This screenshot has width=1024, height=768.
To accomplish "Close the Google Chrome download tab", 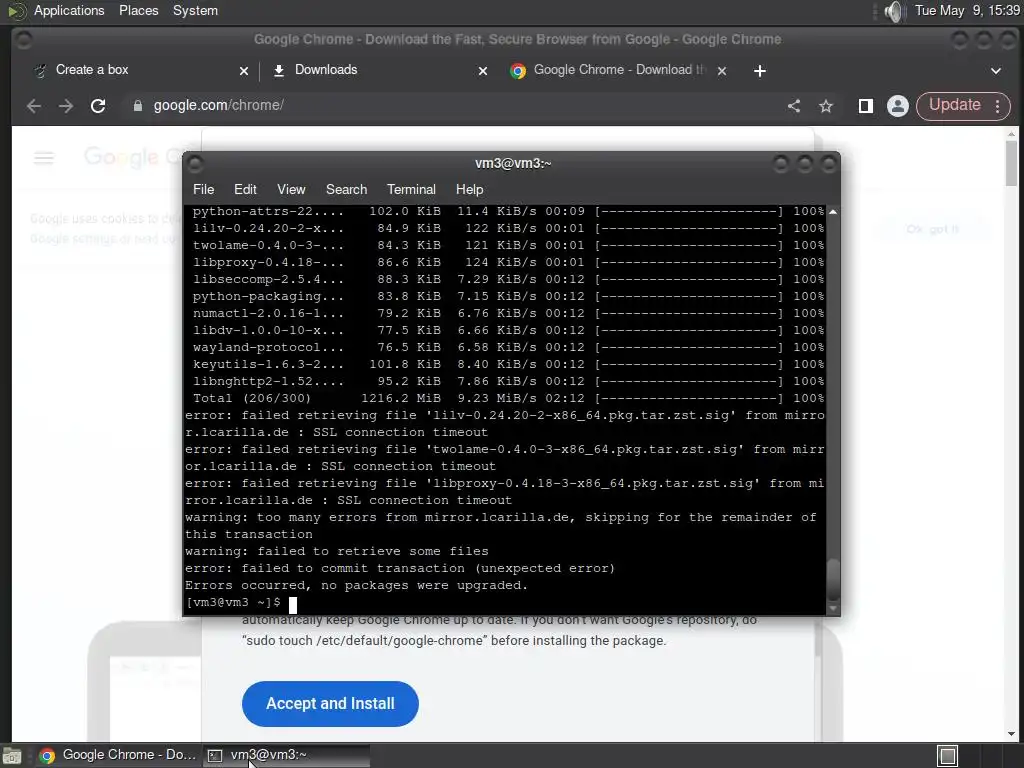I will coord(722,71).
